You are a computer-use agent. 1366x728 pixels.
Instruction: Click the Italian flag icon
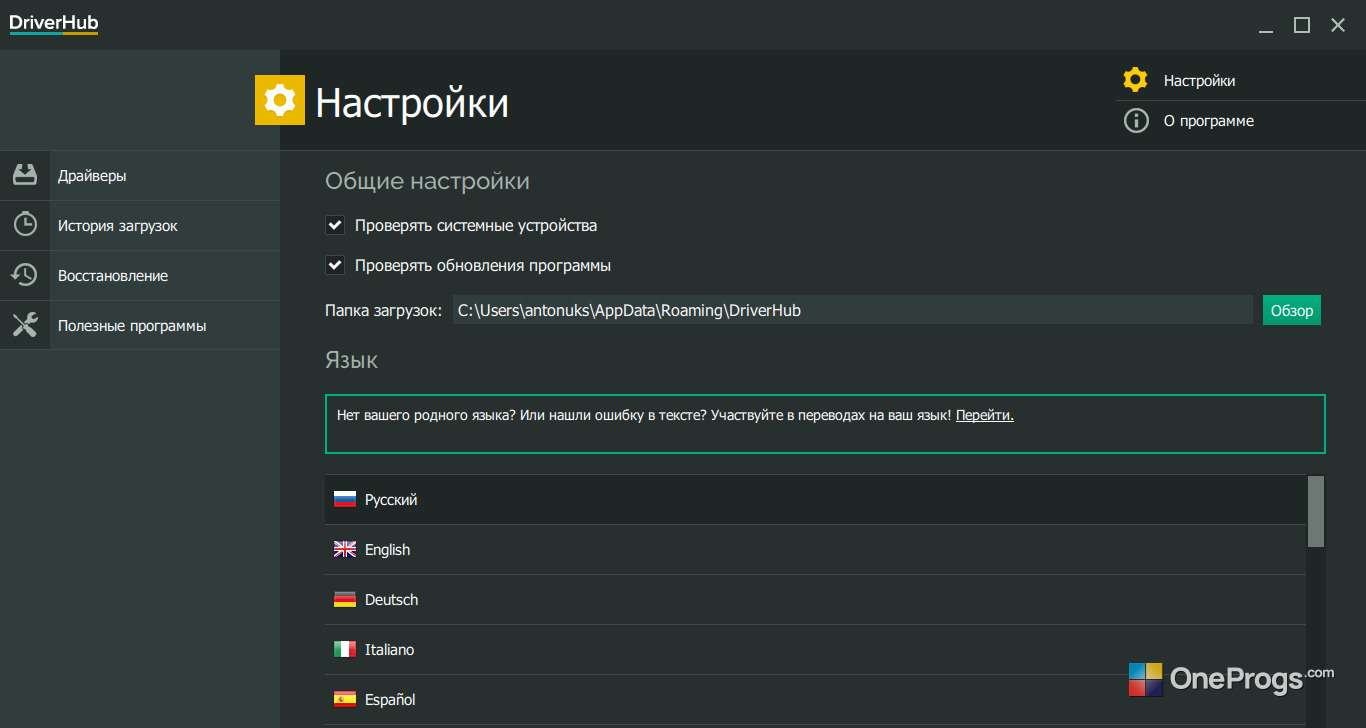345,650
